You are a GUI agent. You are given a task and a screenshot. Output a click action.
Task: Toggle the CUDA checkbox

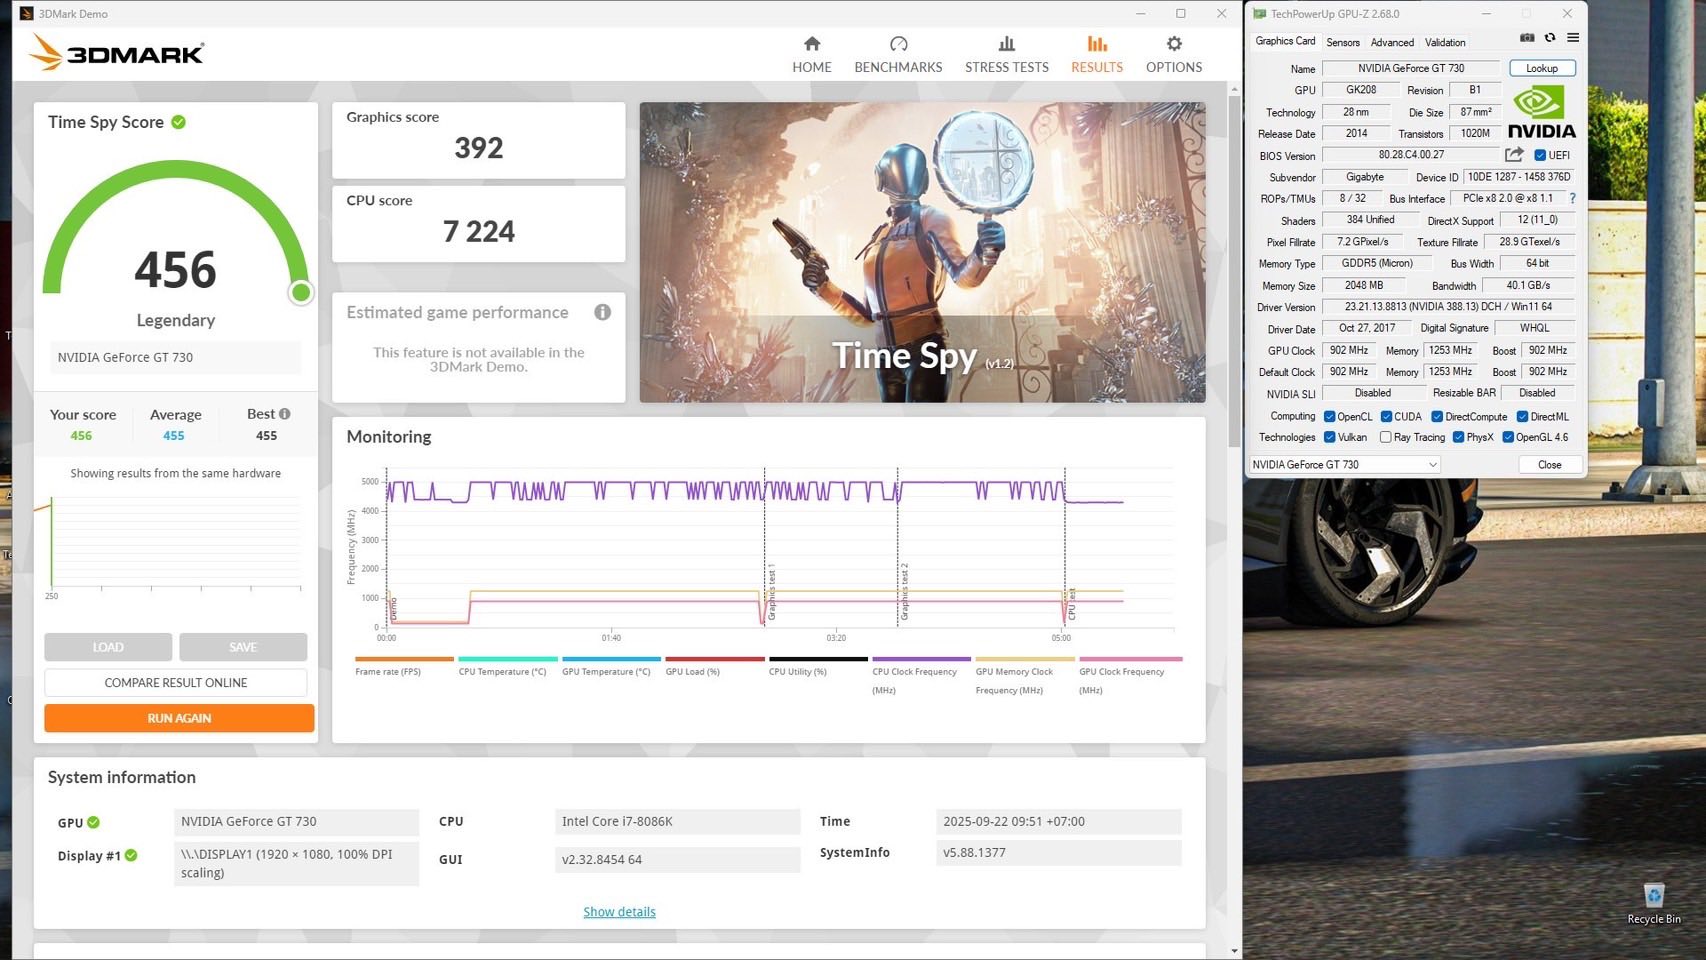(1386, 416)
